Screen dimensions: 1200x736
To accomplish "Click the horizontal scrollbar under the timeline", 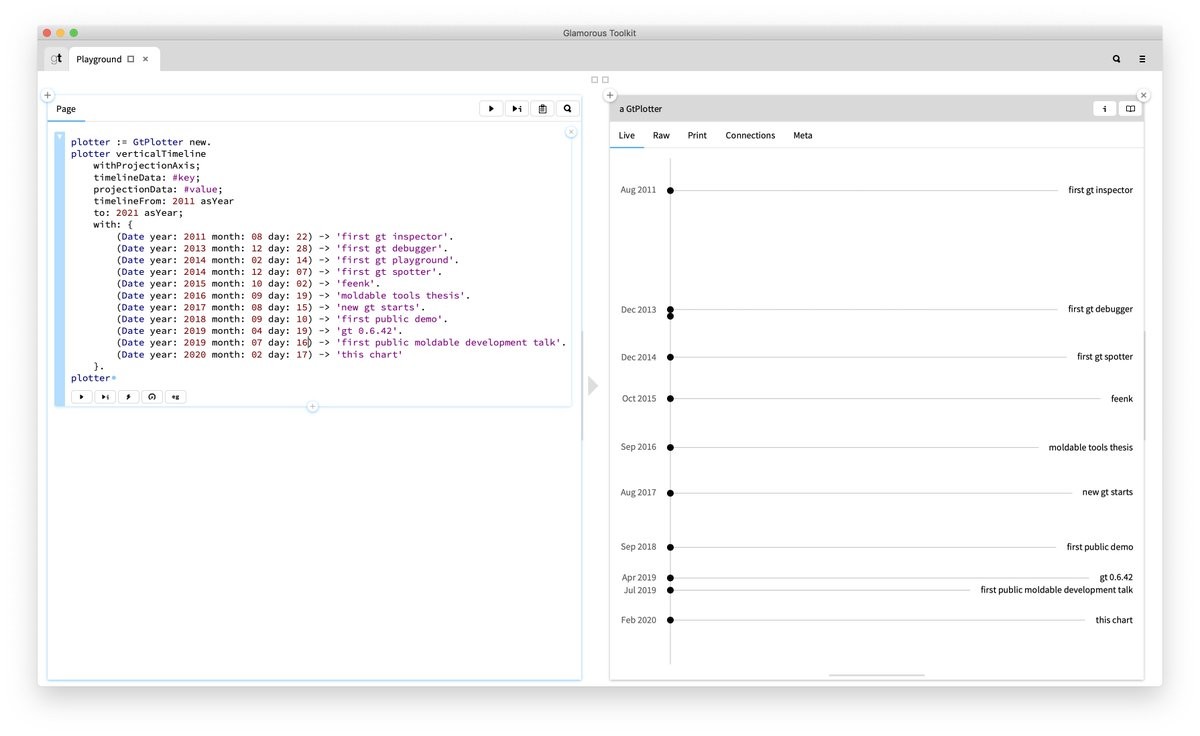I will click(876, 676).
